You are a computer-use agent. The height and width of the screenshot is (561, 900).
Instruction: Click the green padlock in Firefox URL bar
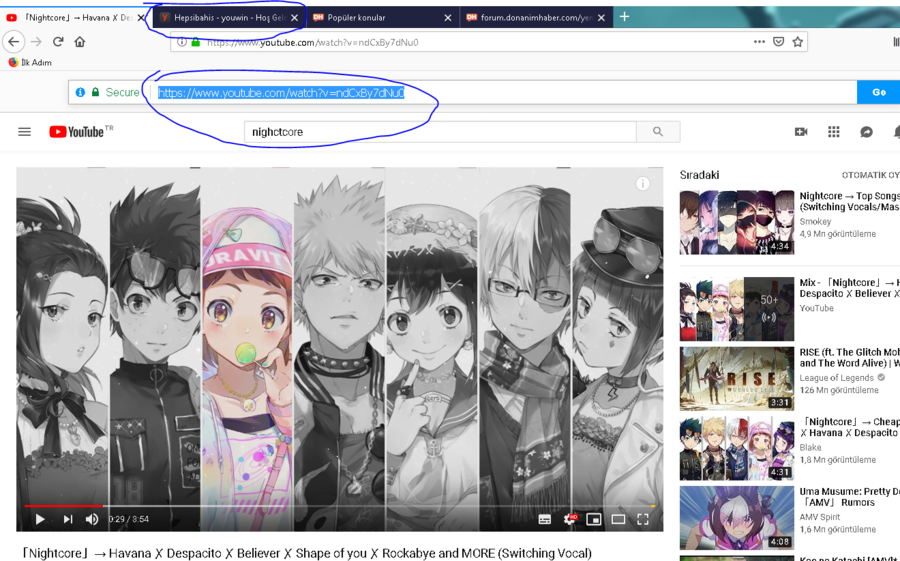pos(196,42)
